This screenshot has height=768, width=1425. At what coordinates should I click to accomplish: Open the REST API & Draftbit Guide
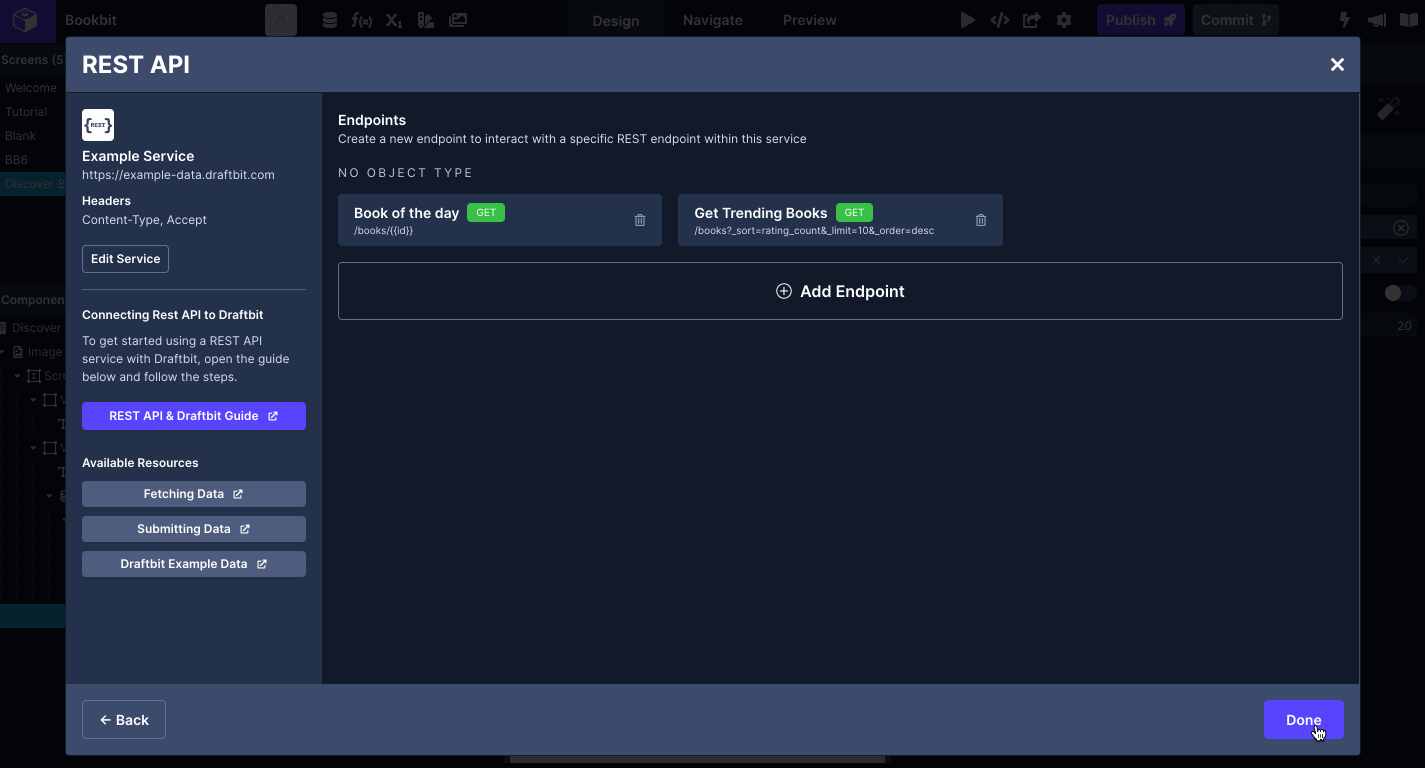point(194,416)
